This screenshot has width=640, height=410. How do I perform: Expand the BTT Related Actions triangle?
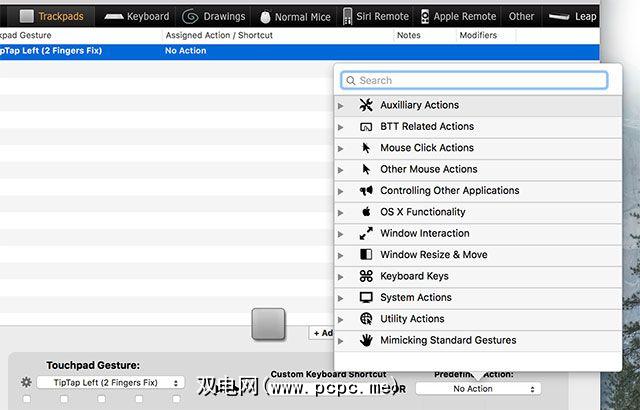point(340,127)
